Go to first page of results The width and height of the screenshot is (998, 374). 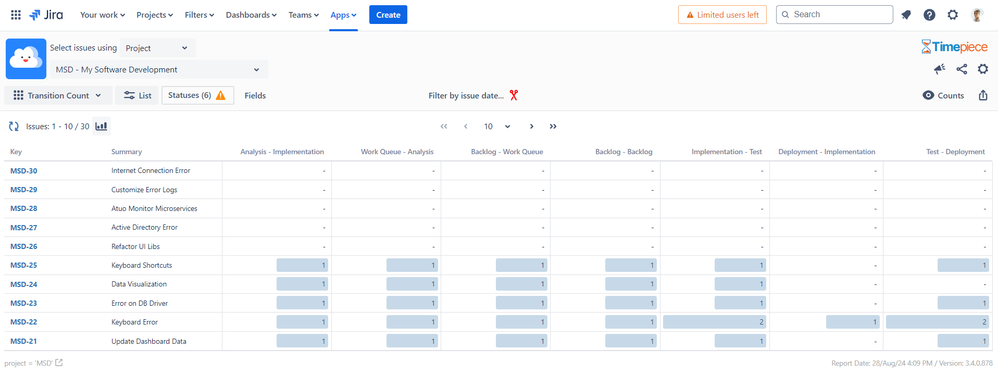pyautogui.click(x=444, y=127)
